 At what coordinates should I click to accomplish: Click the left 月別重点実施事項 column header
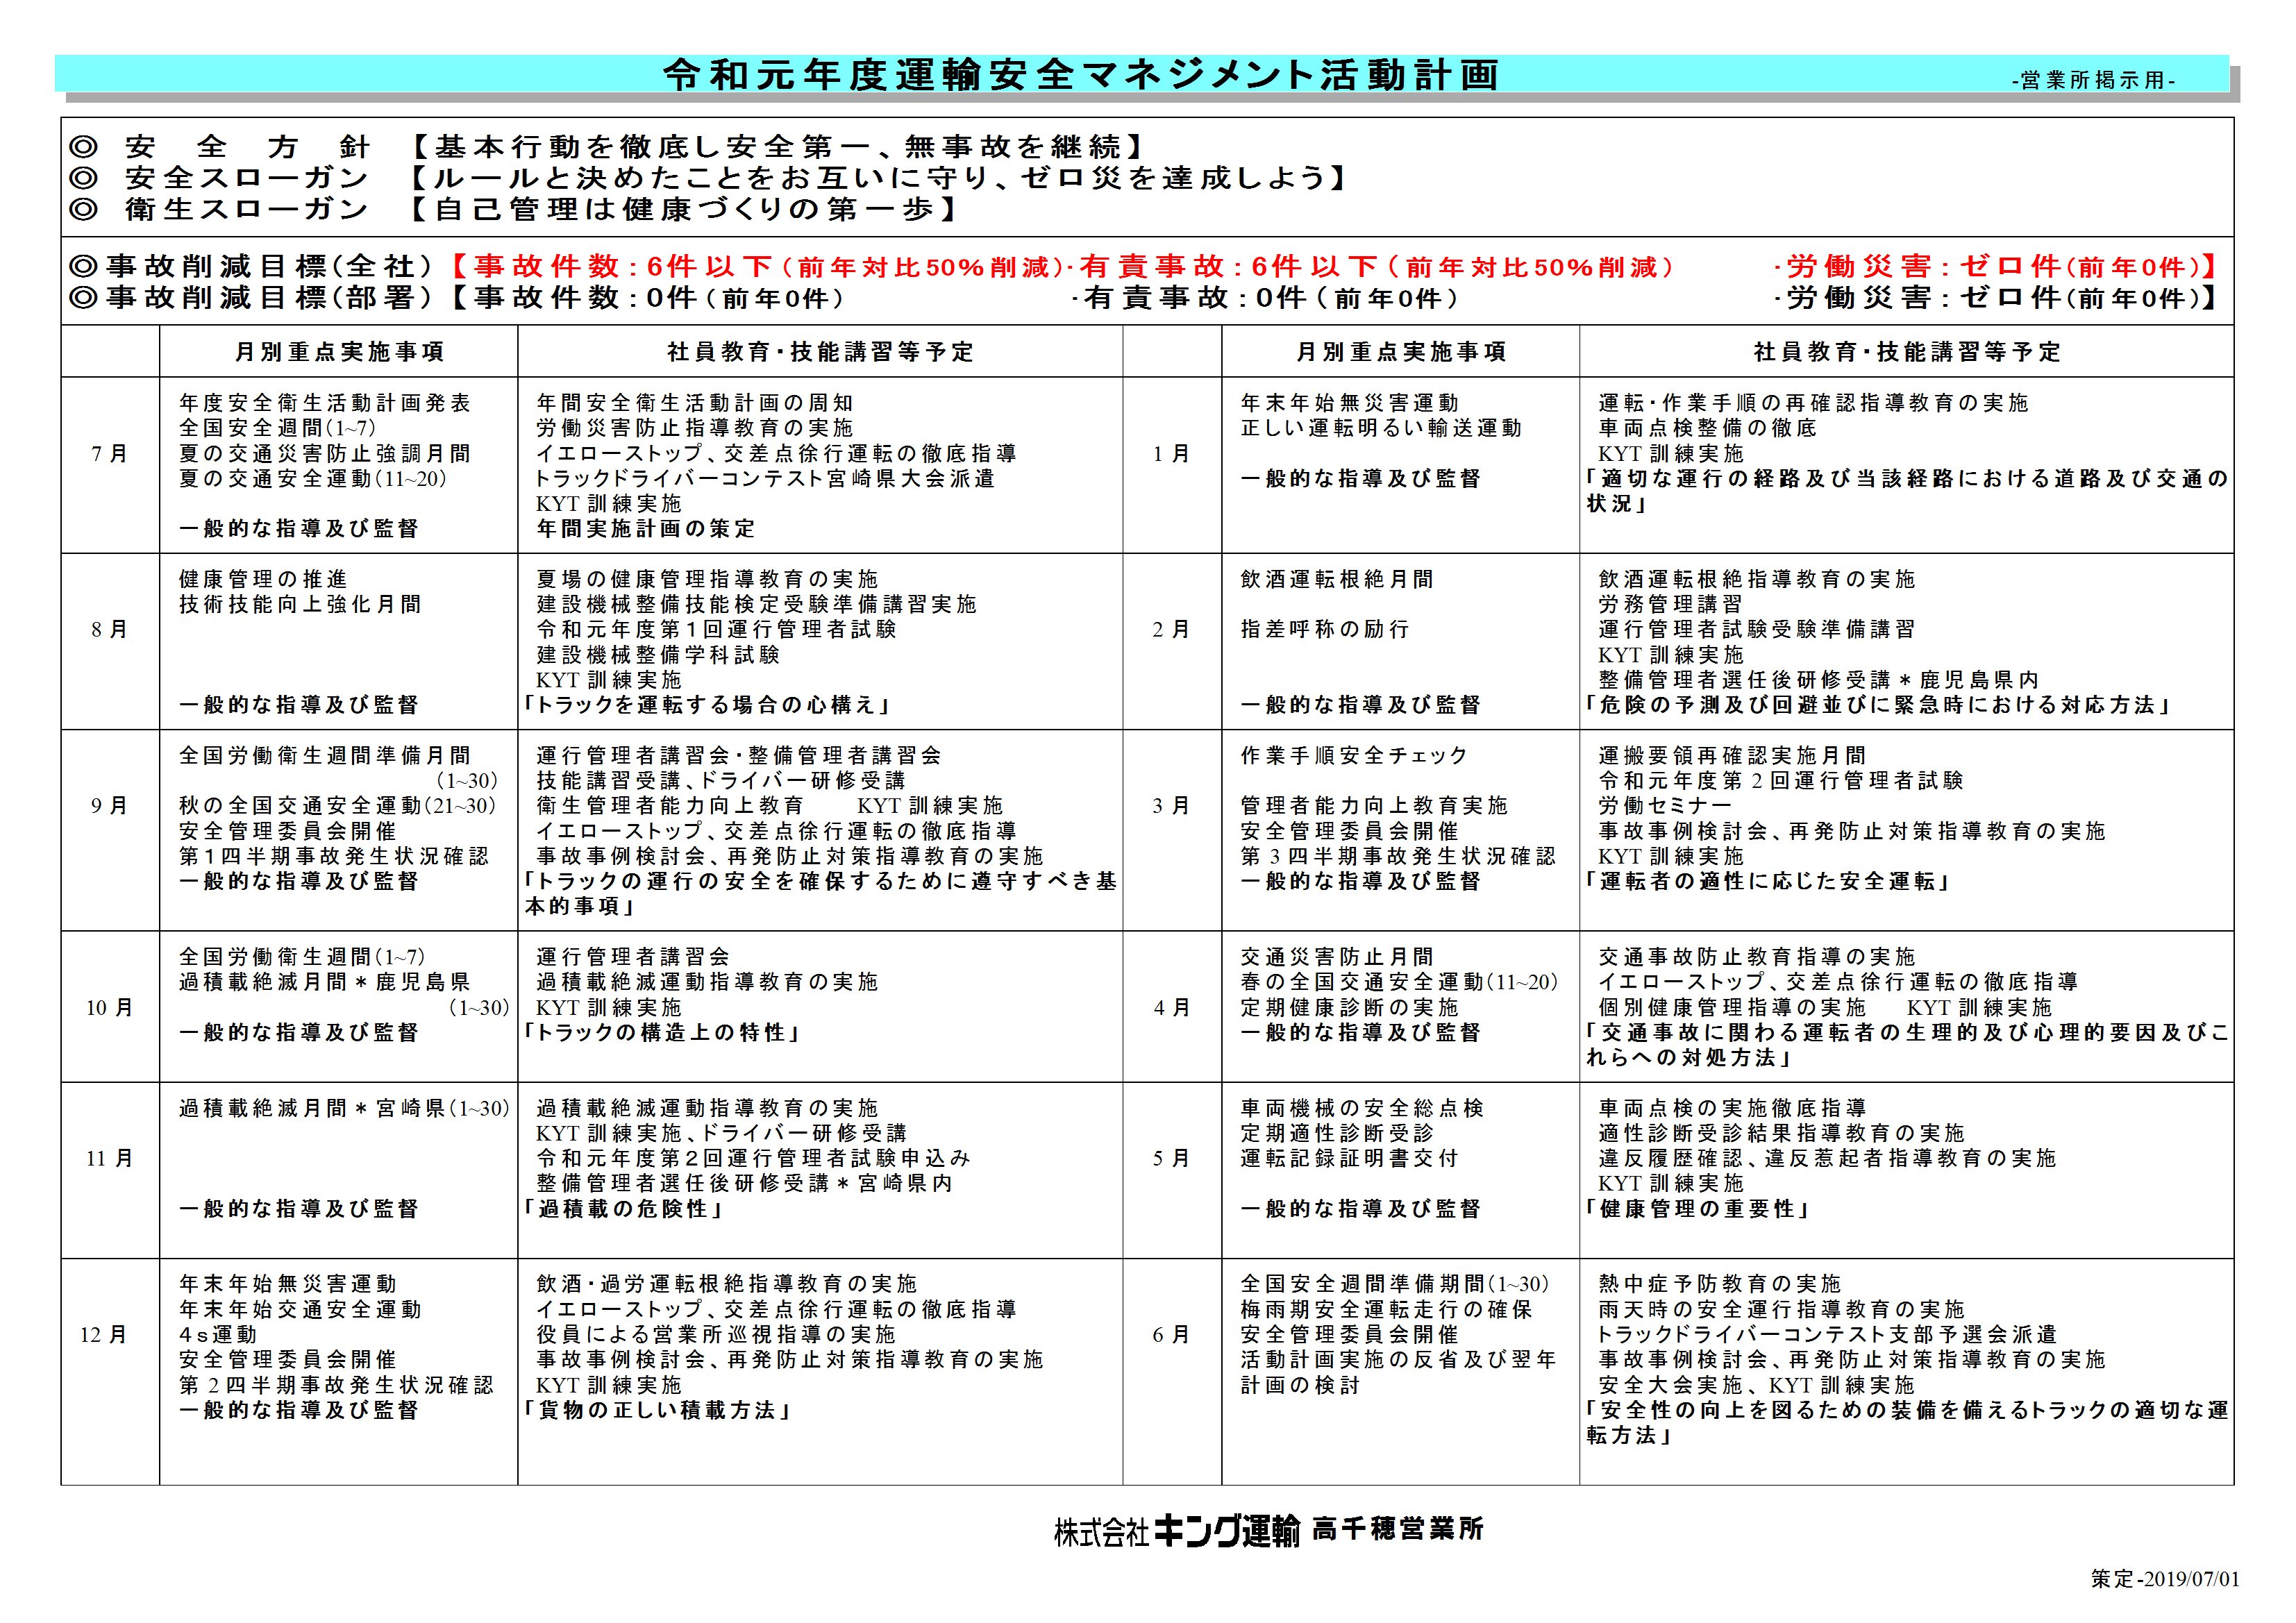pyautogui.click(x=339, y=352)
